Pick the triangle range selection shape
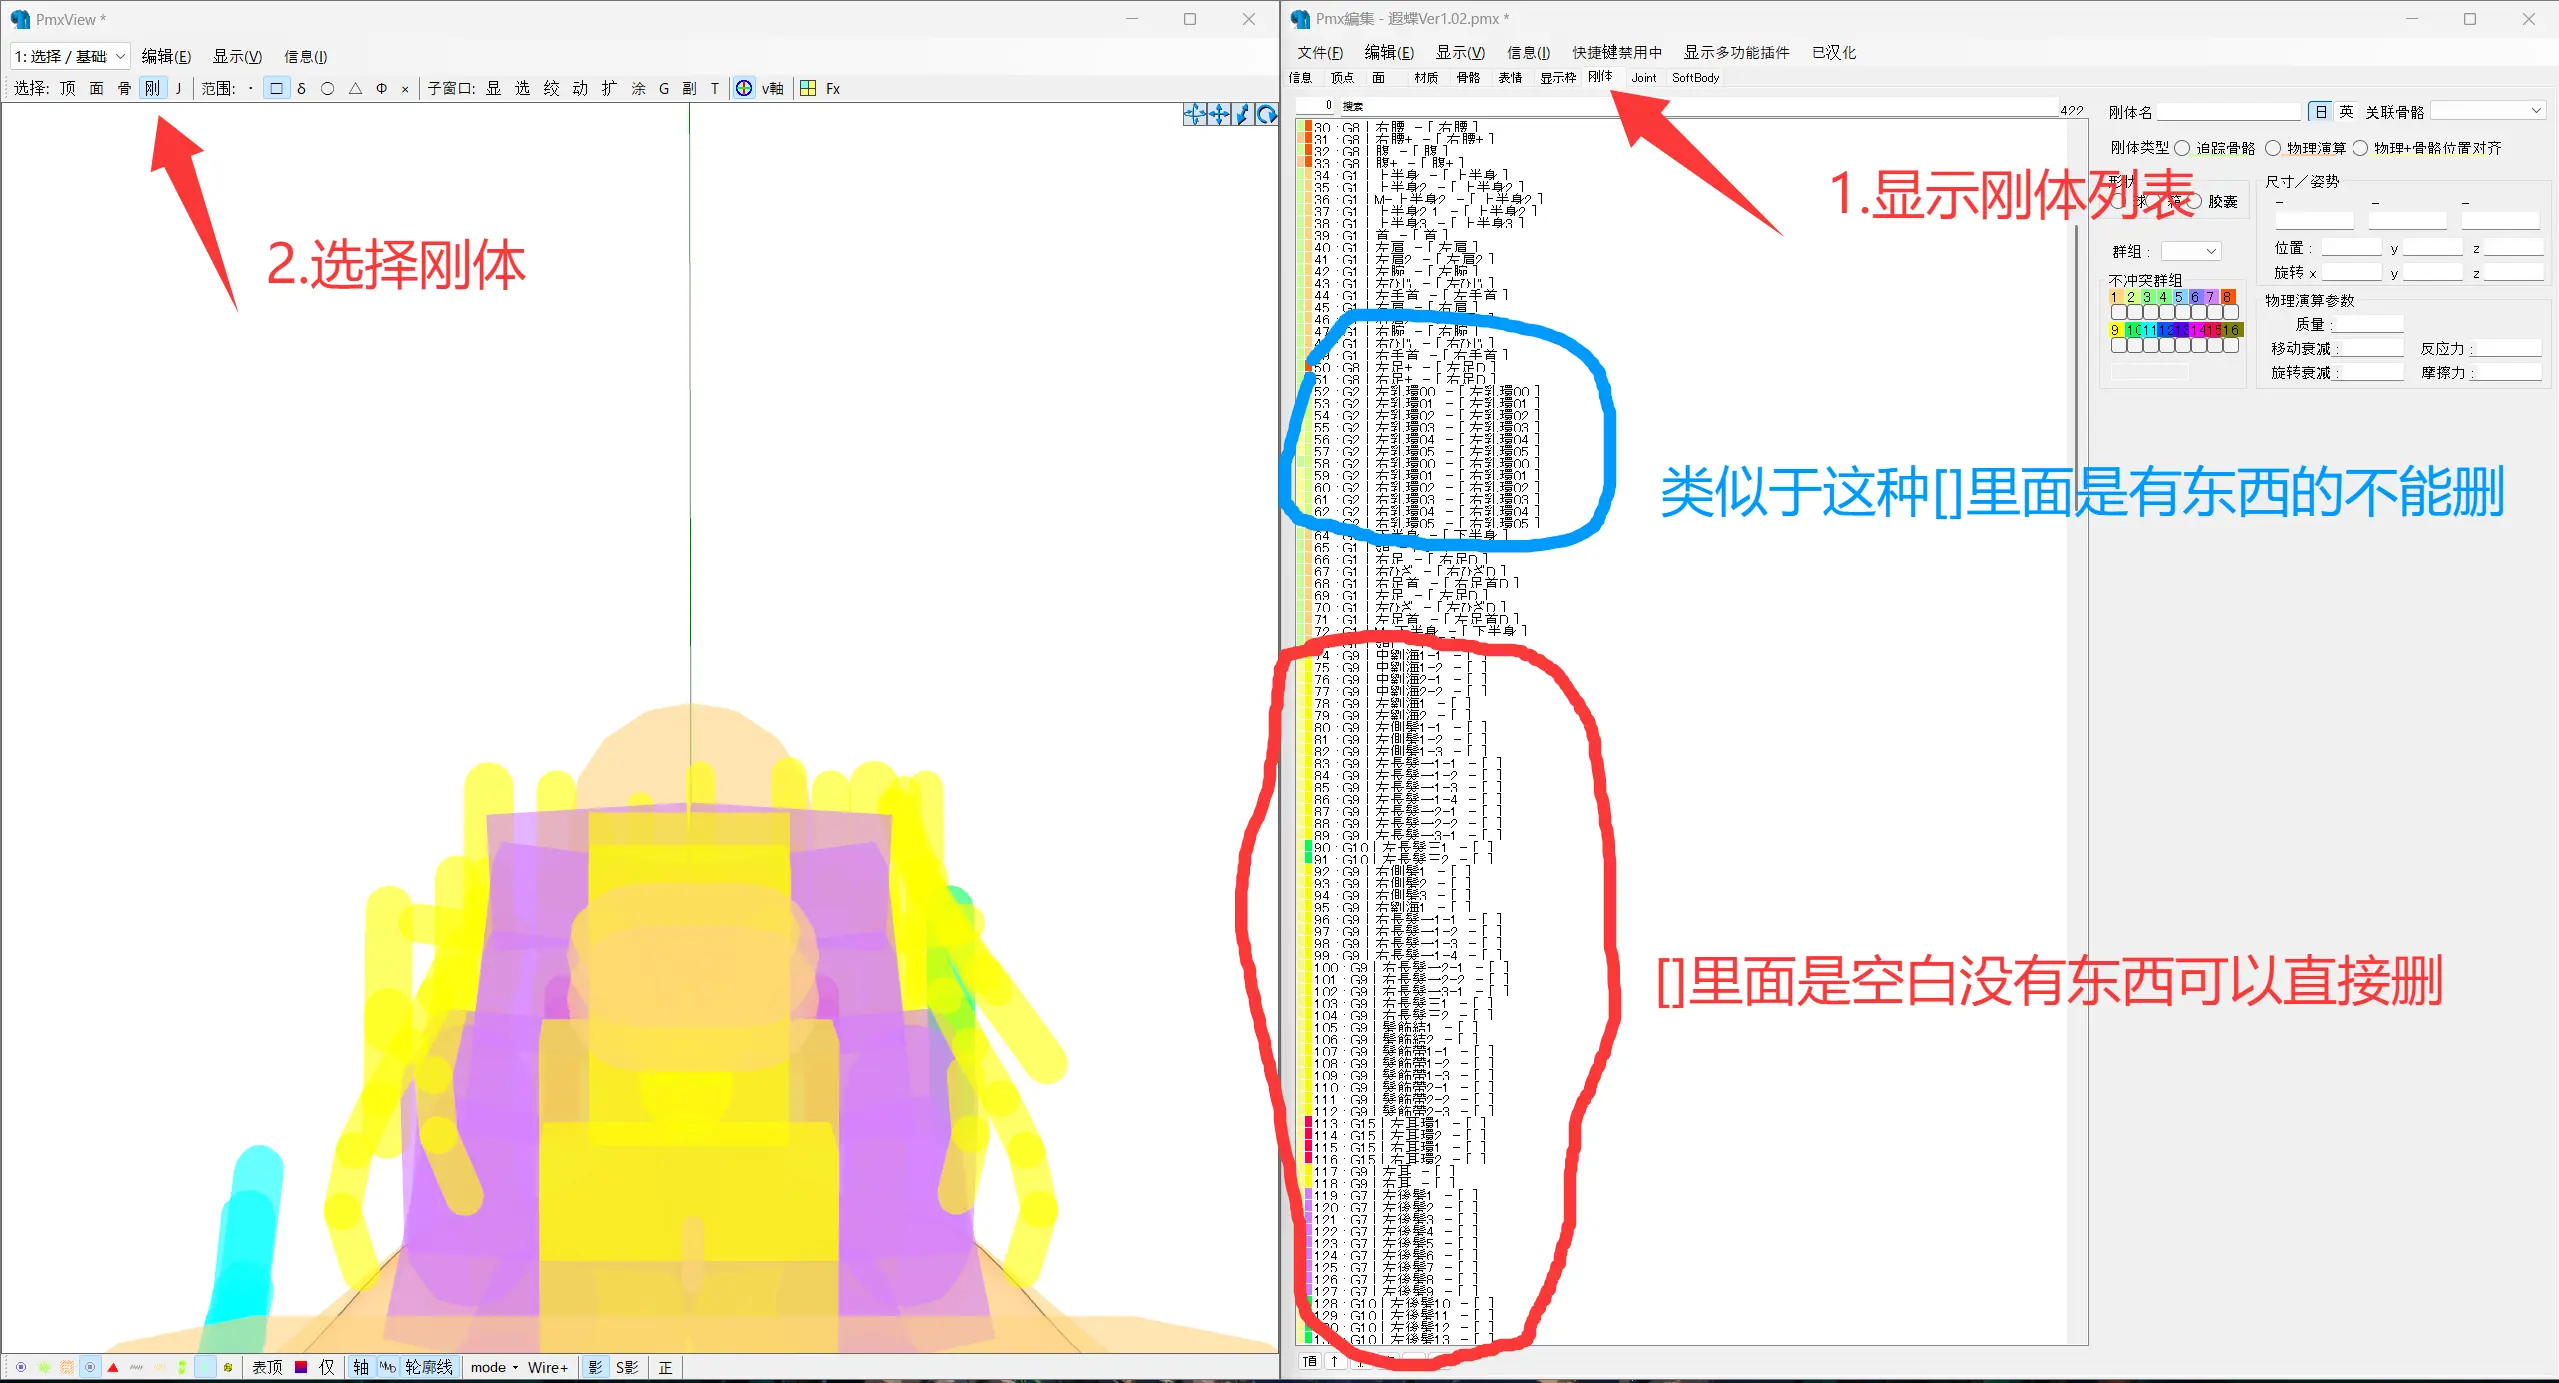 [x=355, y=88]
